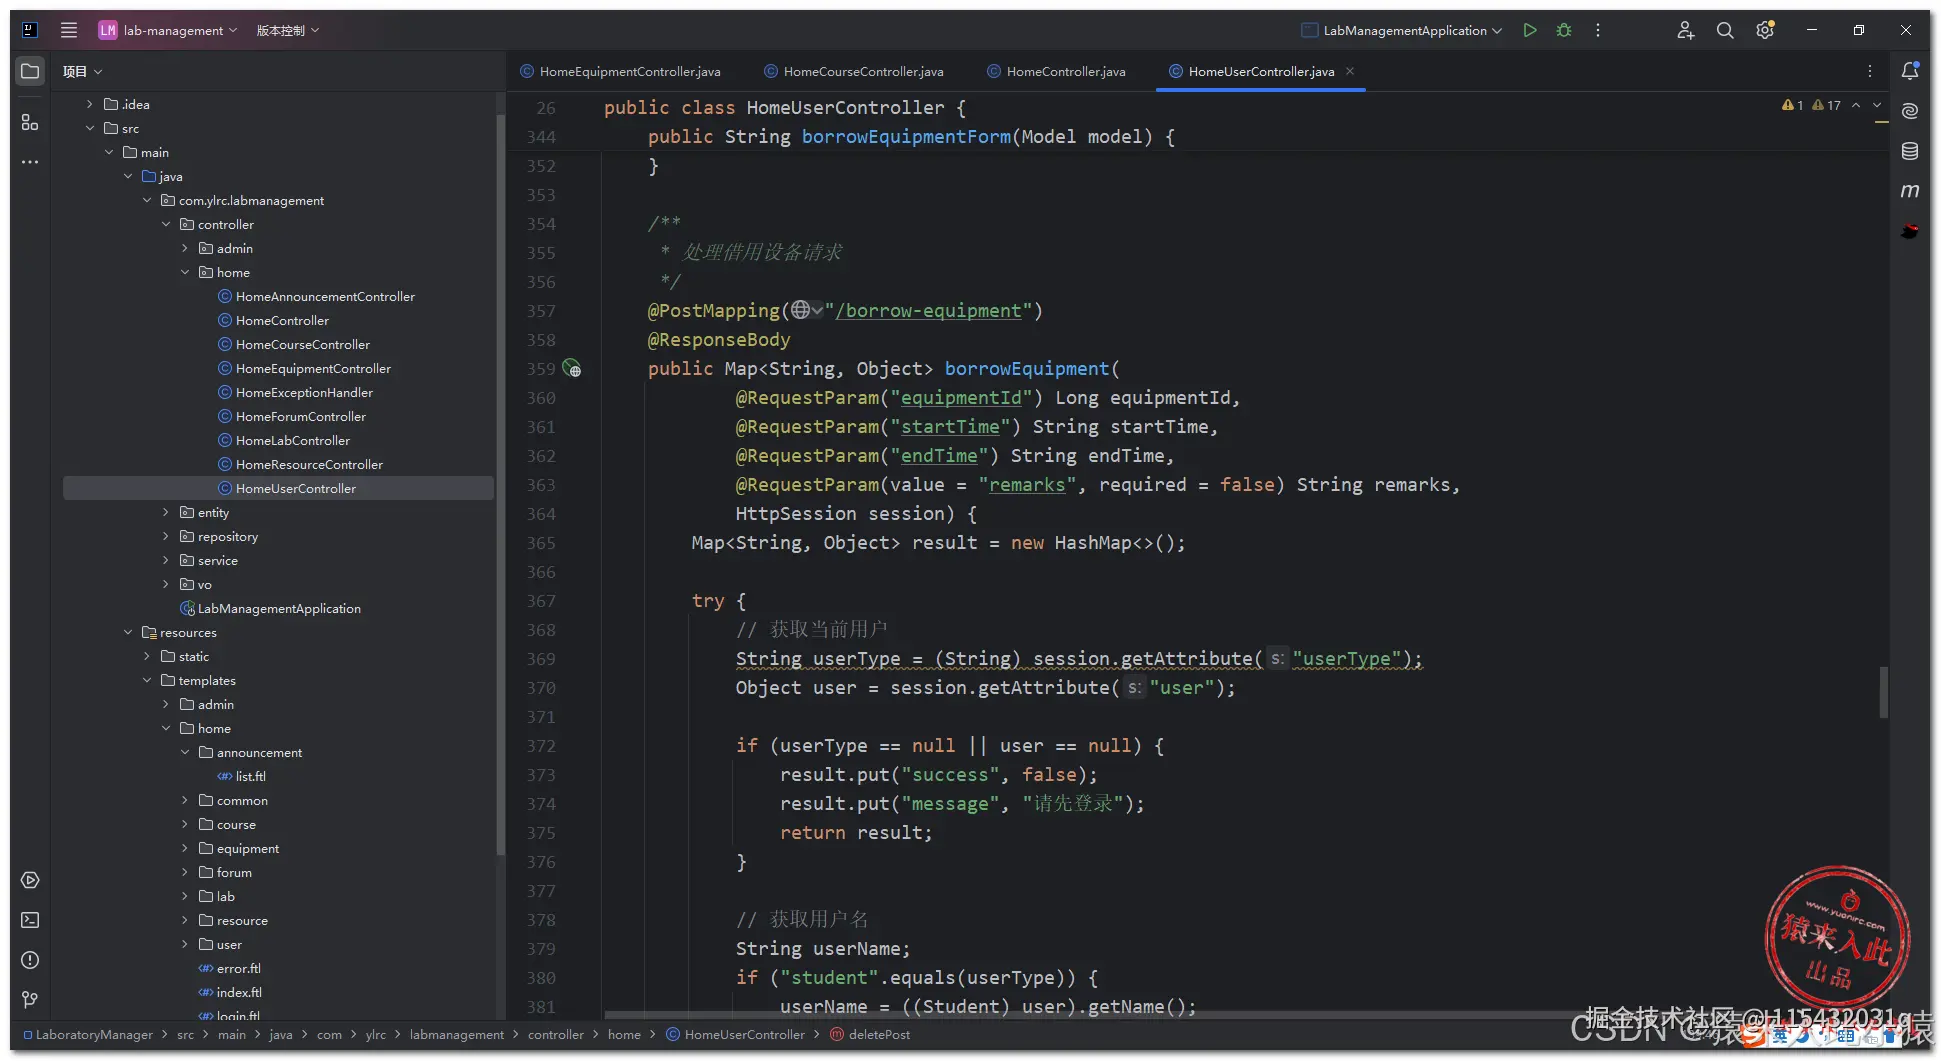The width and height of the screenshot is (1941, 1061).
Task: Open the AI Assistant swirl icon
Action: (1910, 111)
